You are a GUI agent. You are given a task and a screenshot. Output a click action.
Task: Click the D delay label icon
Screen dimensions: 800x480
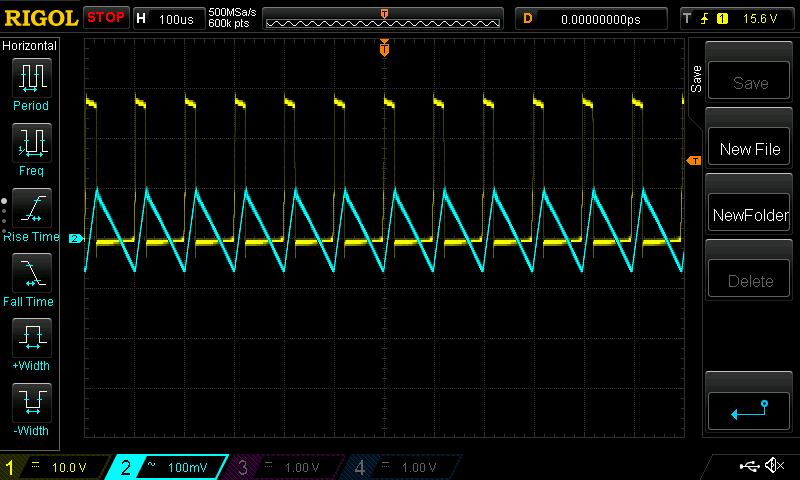coord(528,19)
